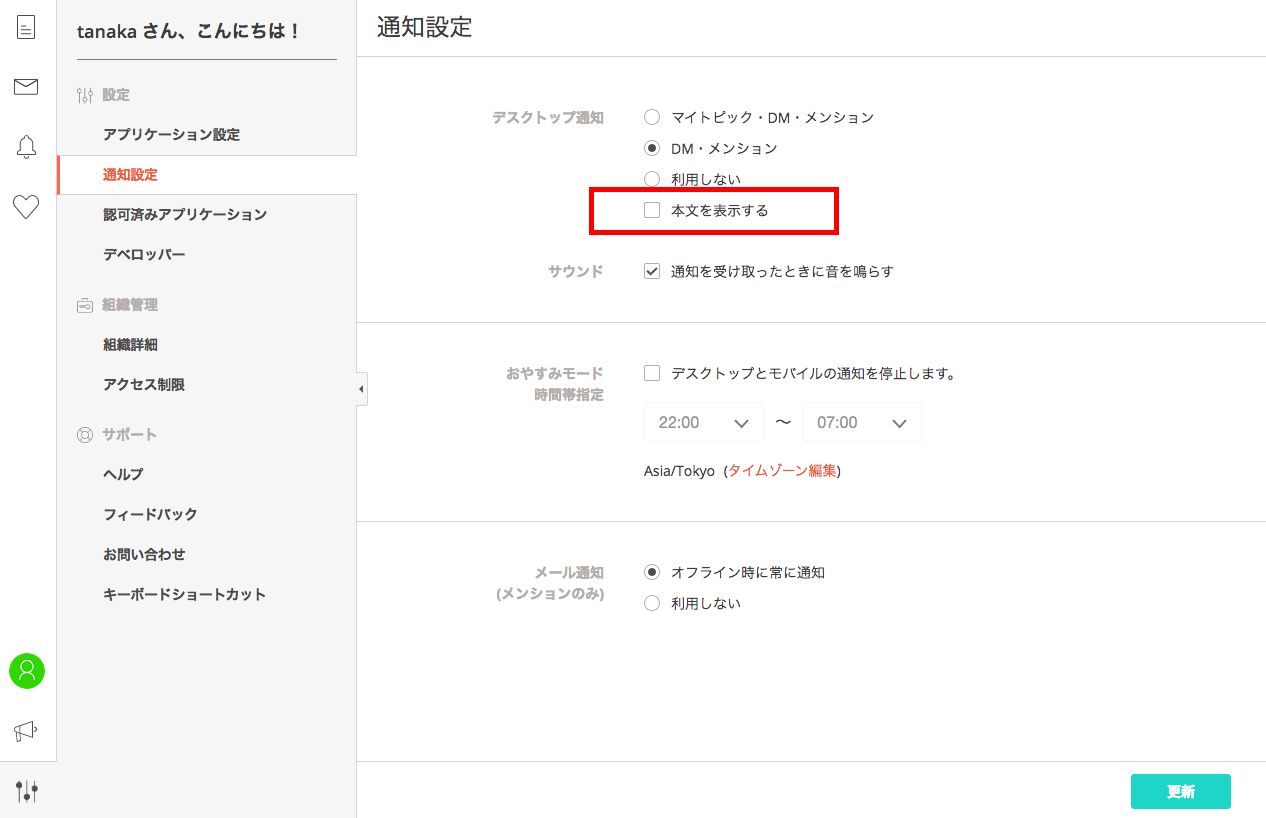Viewport: 1266px width, 818px height.
Task: Check デスクトップとモバイルの通知を停止します
Action: pyautogui.click(x=652, y=373)
